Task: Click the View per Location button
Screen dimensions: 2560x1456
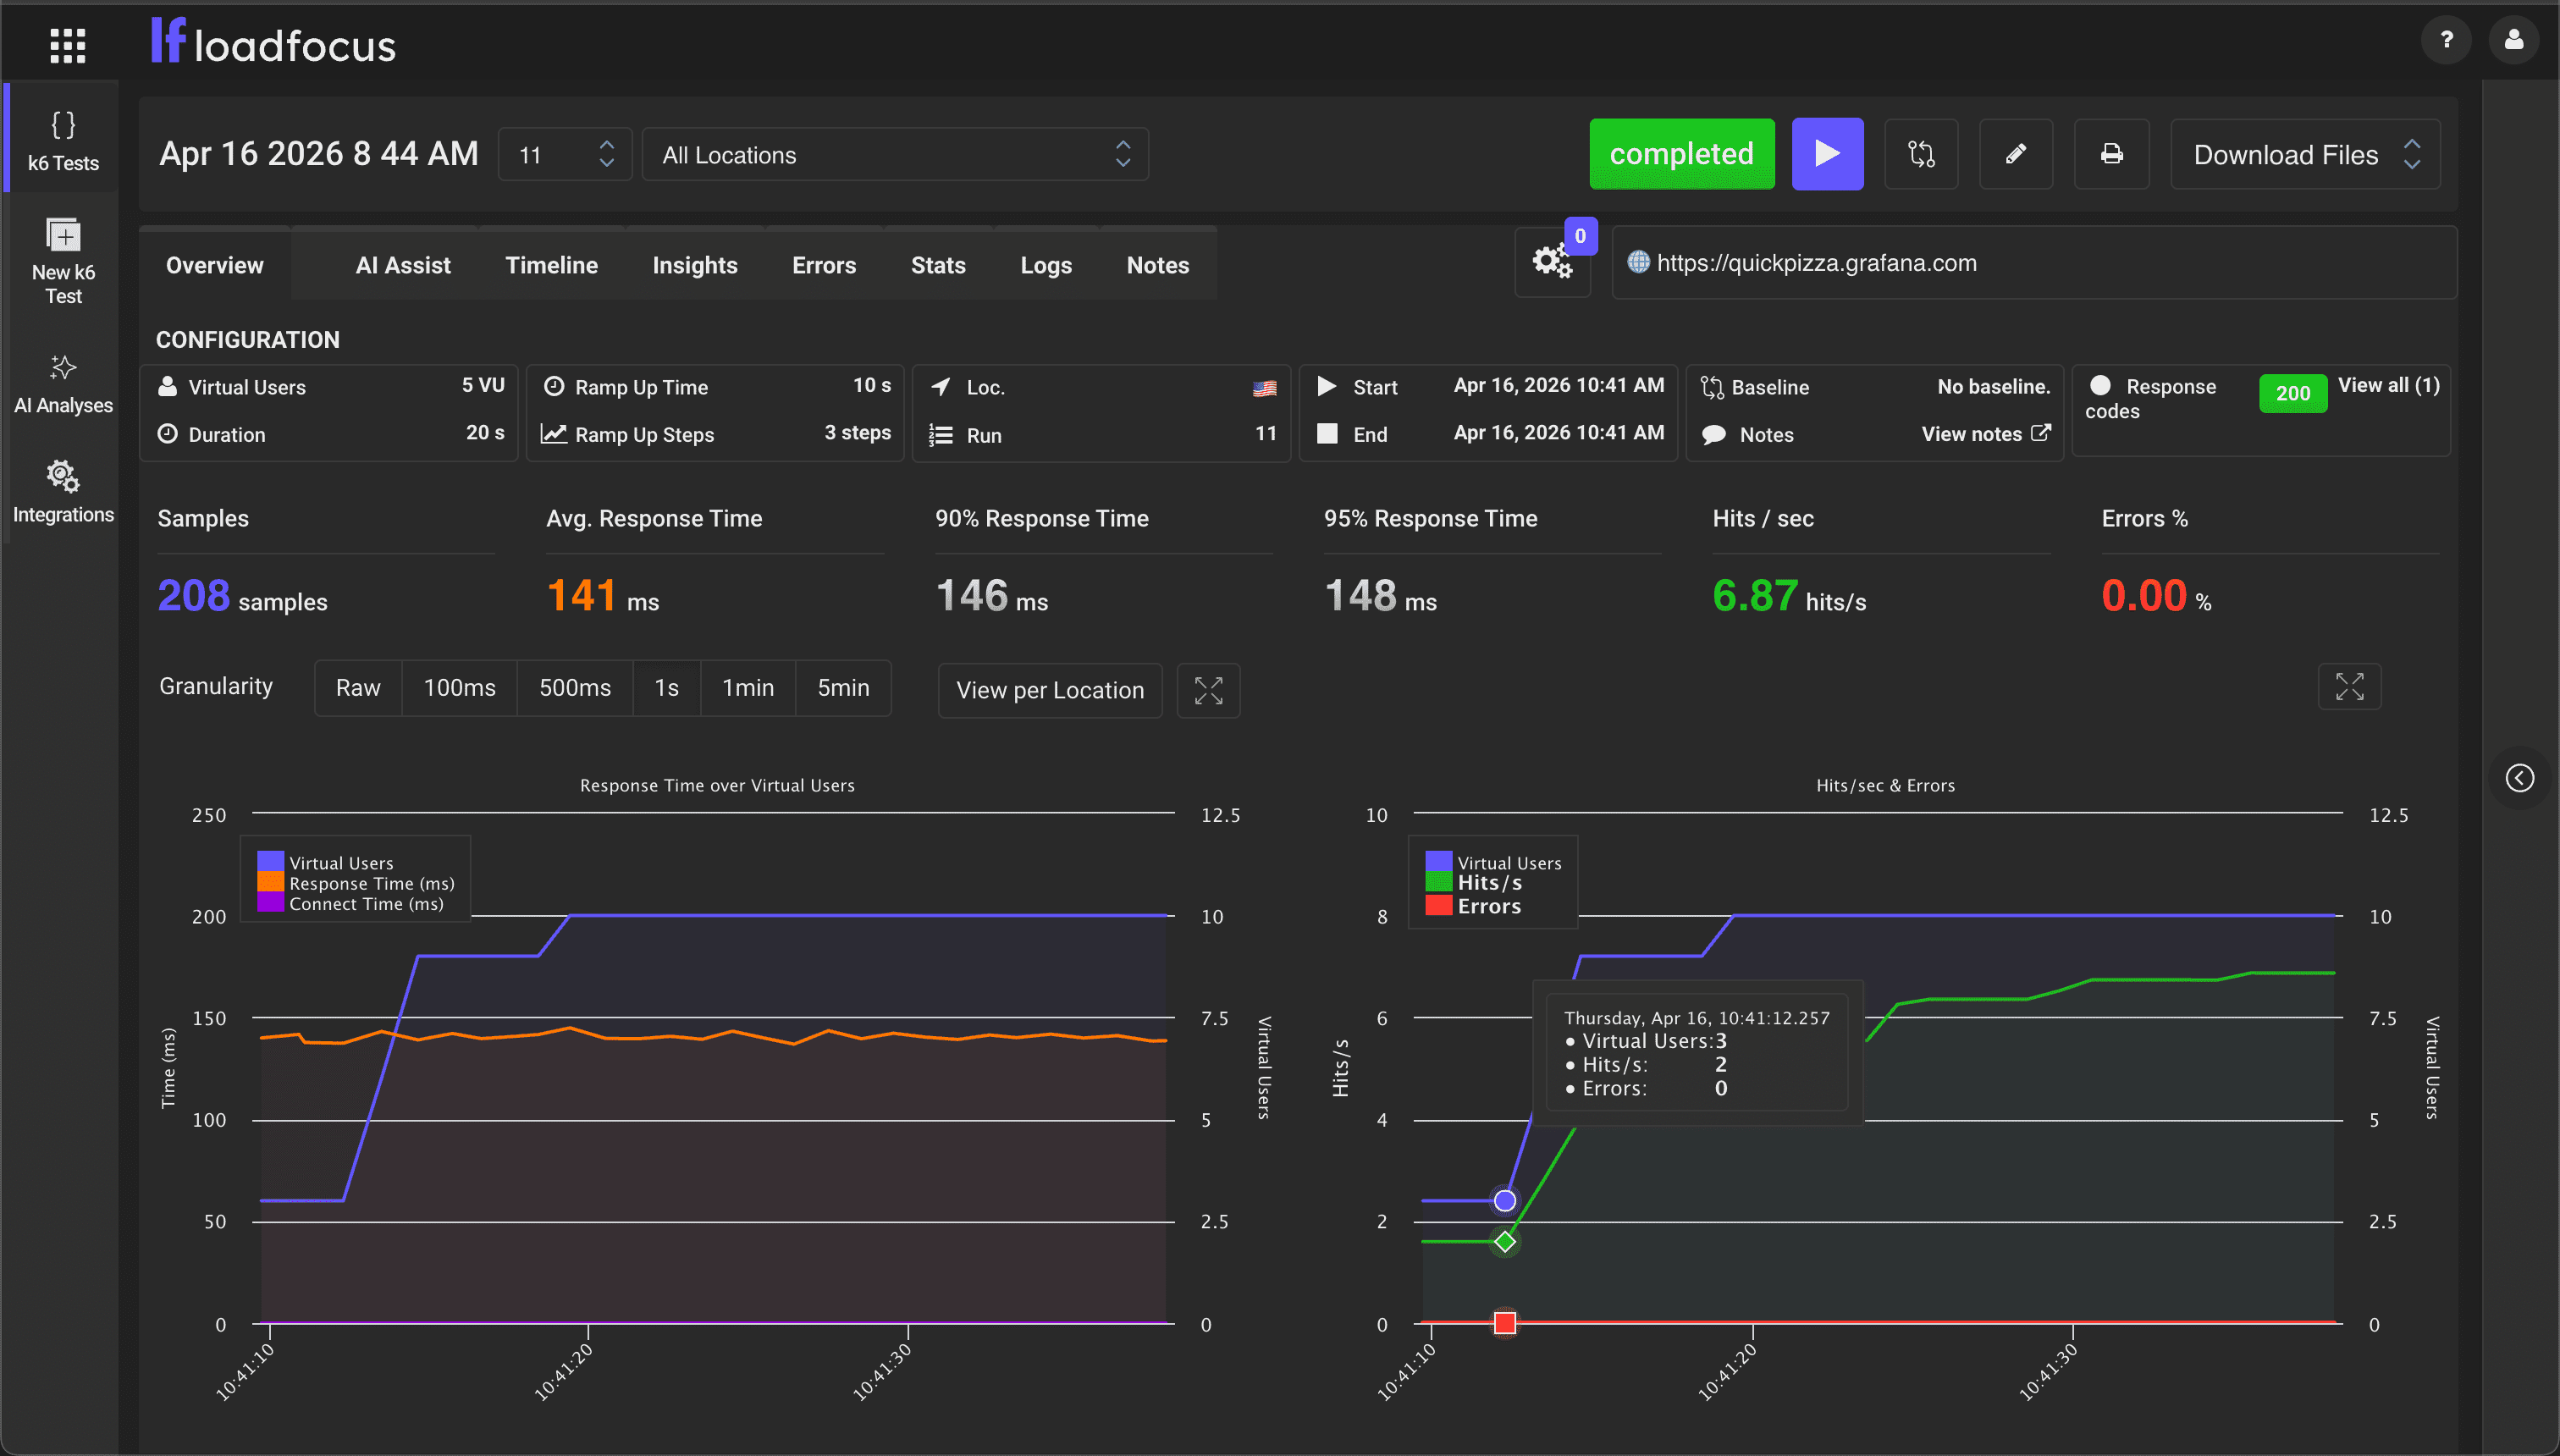Action: tap(1049, 690)
